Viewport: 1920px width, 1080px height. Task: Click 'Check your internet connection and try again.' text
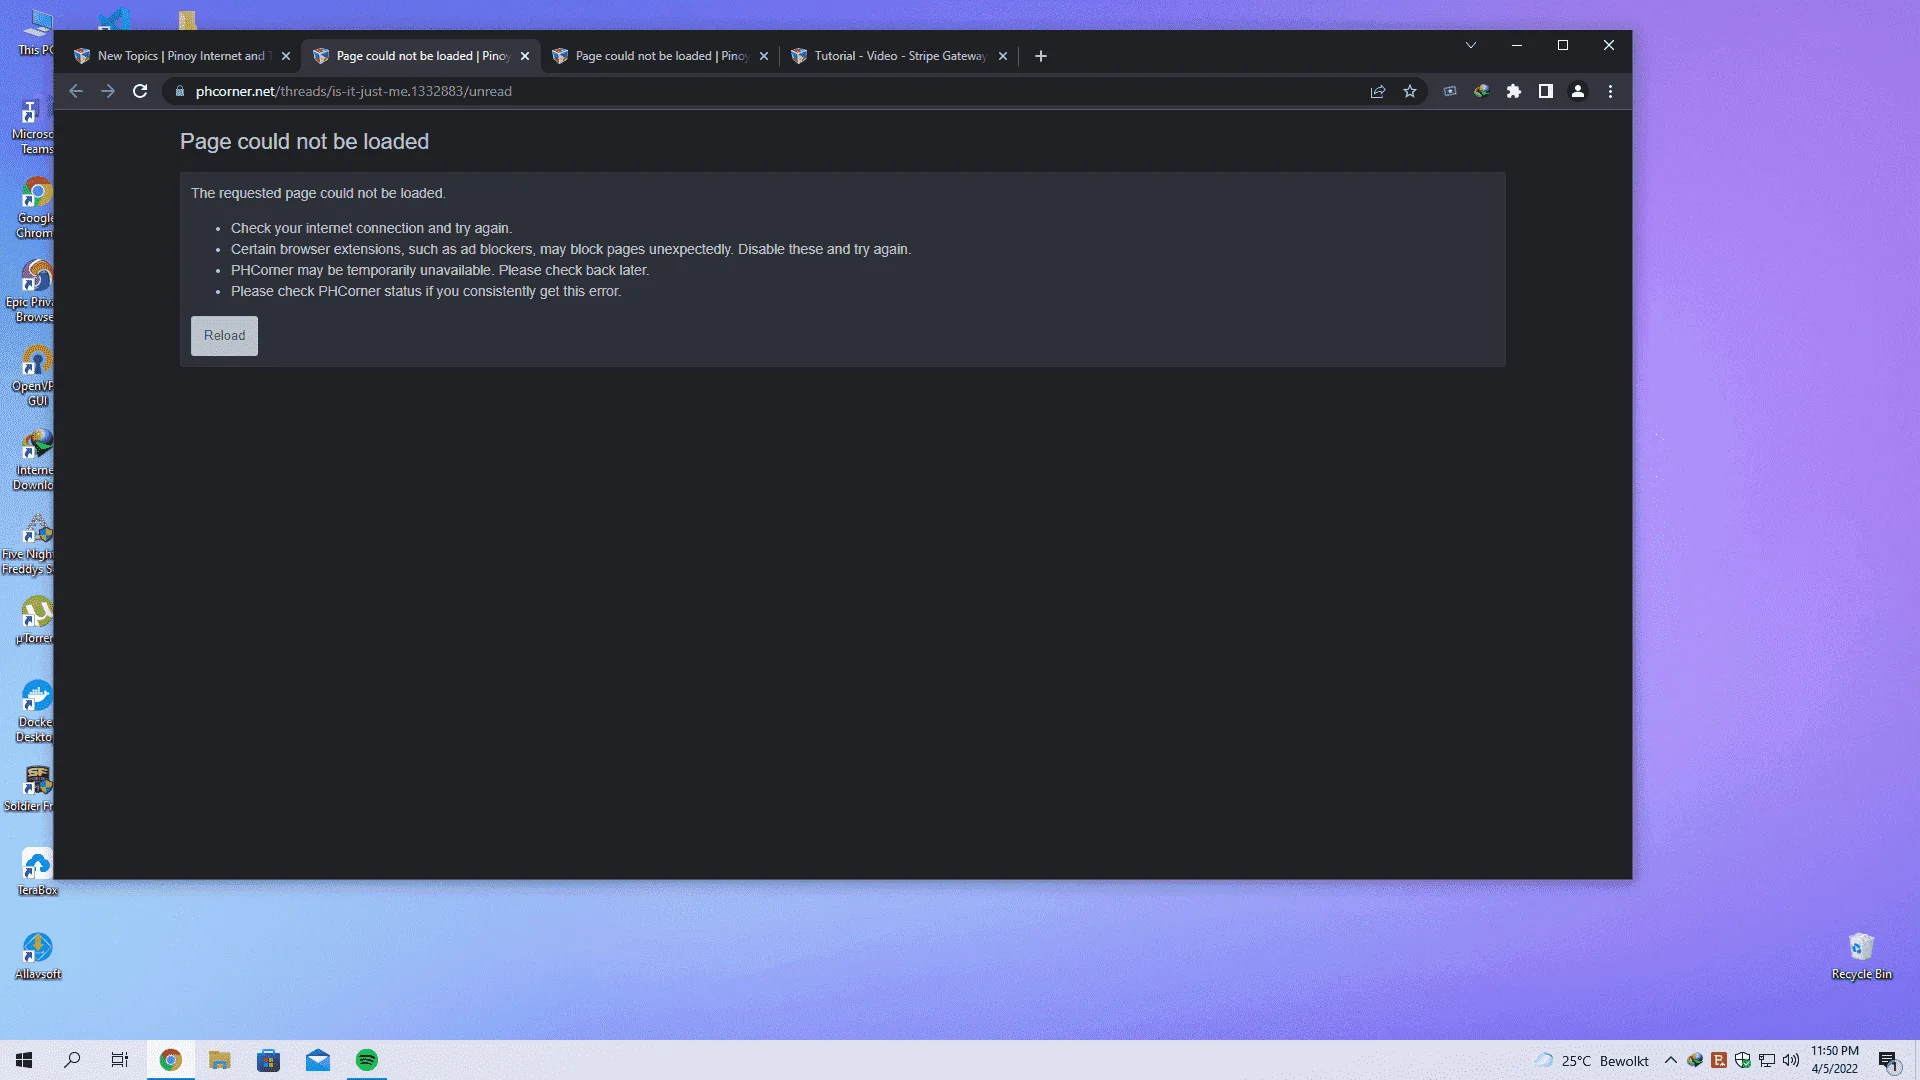pyautogui.click(x=371, y=228)
